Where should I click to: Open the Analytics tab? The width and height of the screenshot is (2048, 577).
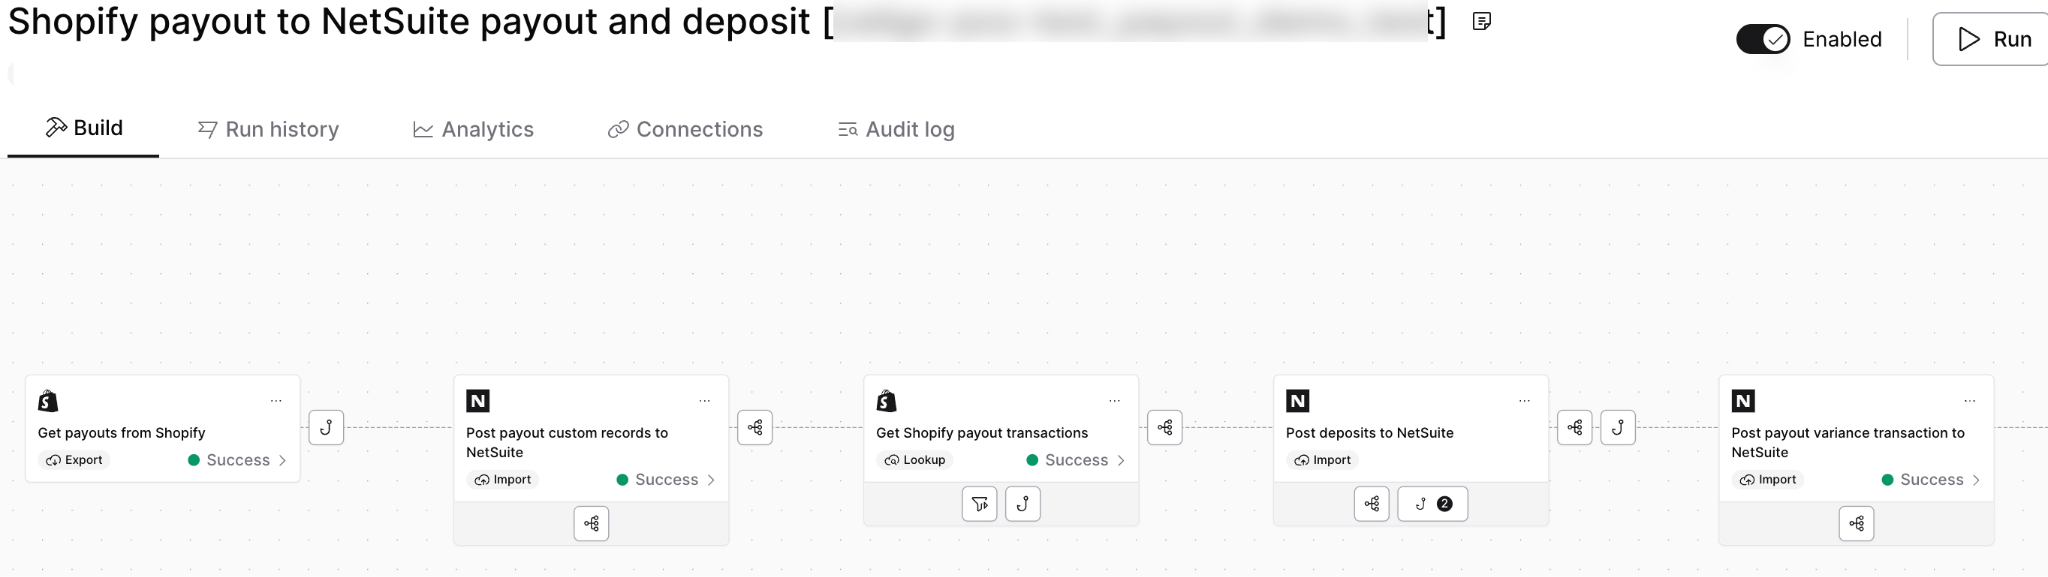[x=474, y=129]
